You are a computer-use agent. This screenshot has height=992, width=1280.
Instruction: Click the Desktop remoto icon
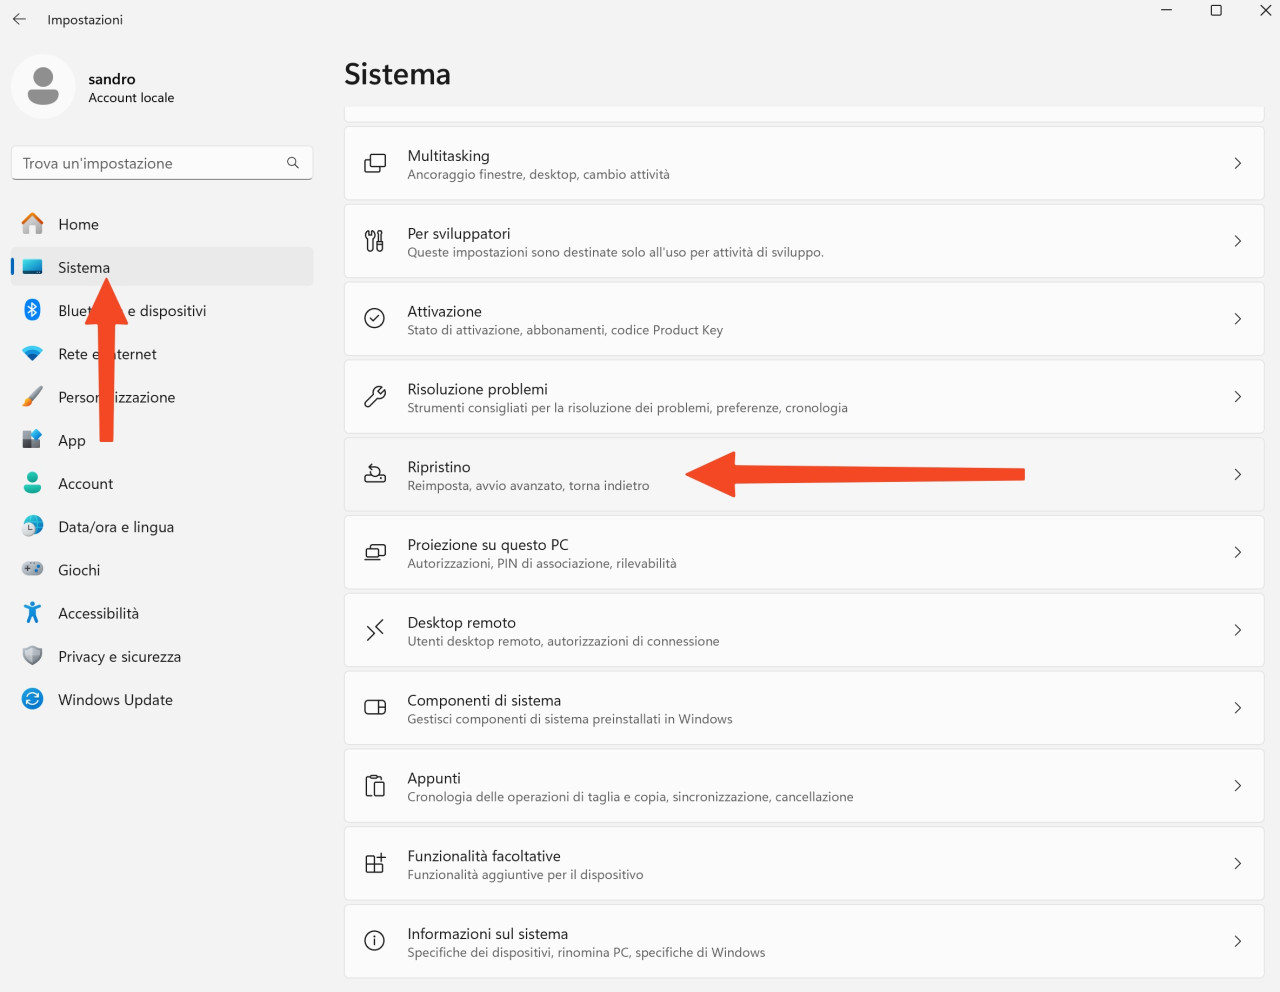(x=375, y=630)
